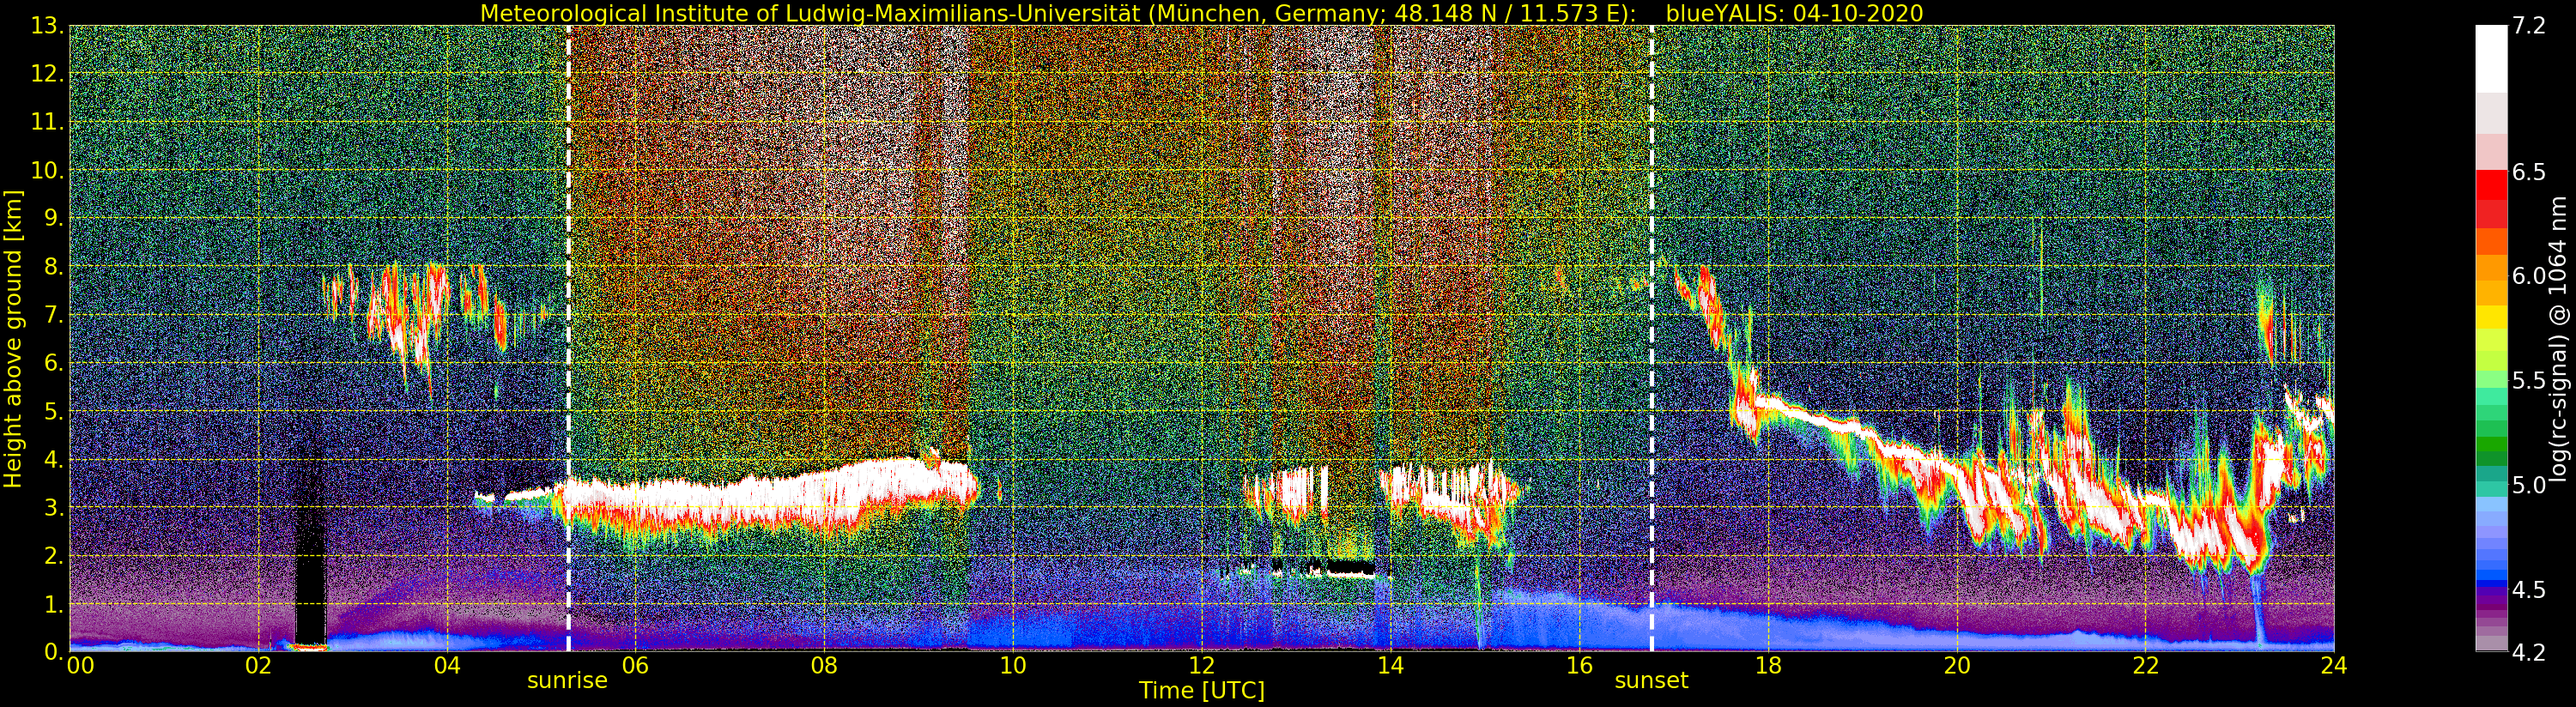The width and height of the screenshot is (2576, 707).
Task: Select the "5." height axis tick label
Action: [54, 411]
